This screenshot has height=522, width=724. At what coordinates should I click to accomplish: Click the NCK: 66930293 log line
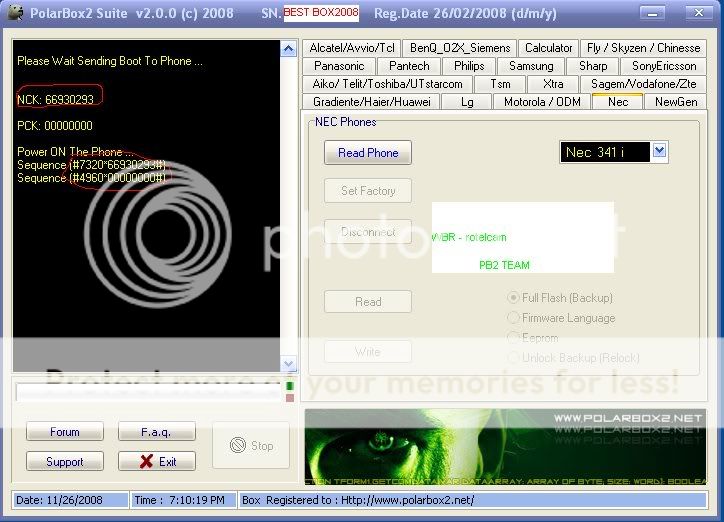(55, 100)
